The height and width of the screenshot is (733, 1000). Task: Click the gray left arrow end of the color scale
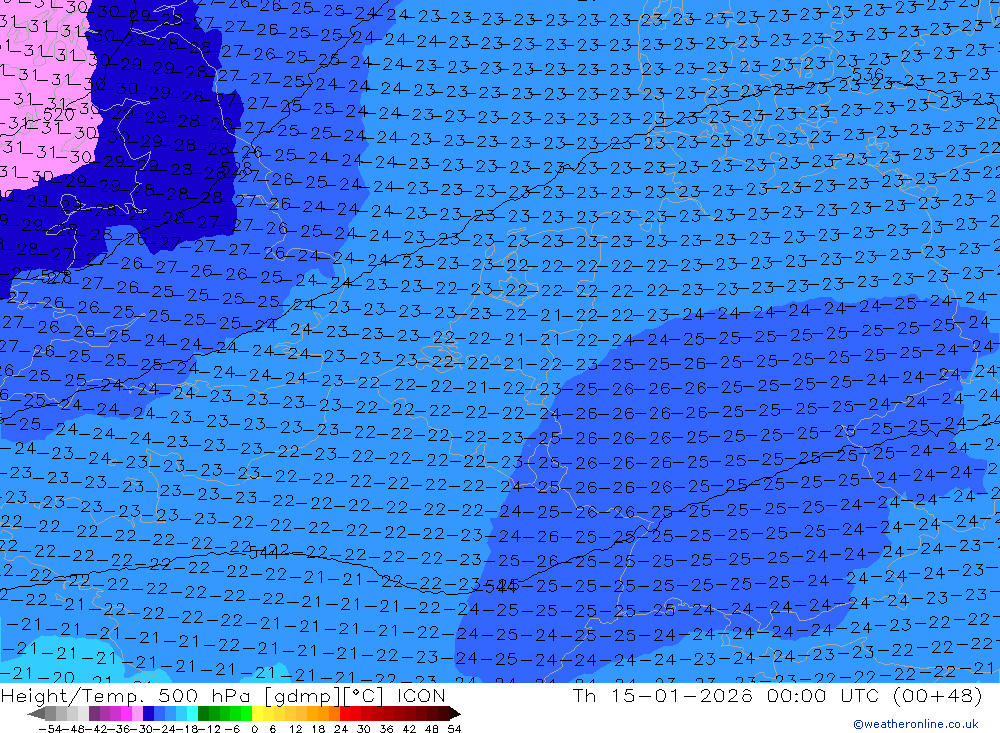click(36, 713)
